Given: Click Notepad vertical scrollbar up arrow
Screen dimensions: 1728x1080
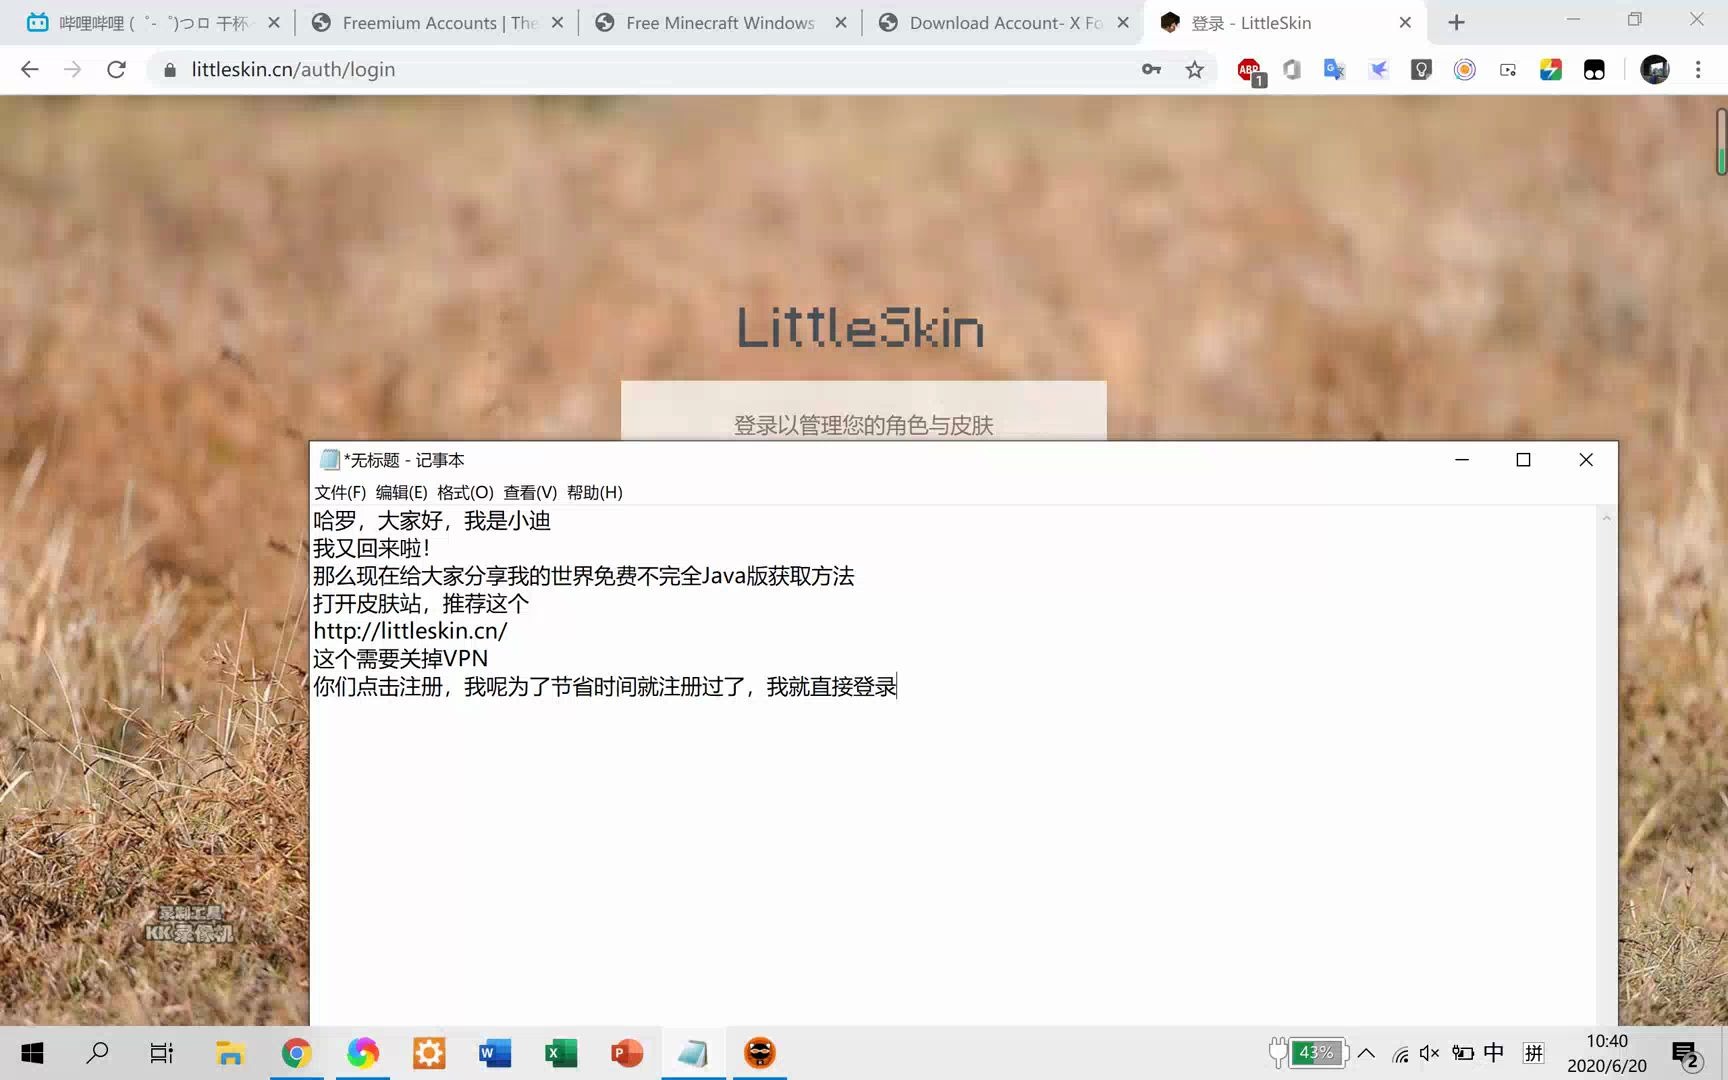Looking at the screenshot, I should click(x=1606, y=517).
